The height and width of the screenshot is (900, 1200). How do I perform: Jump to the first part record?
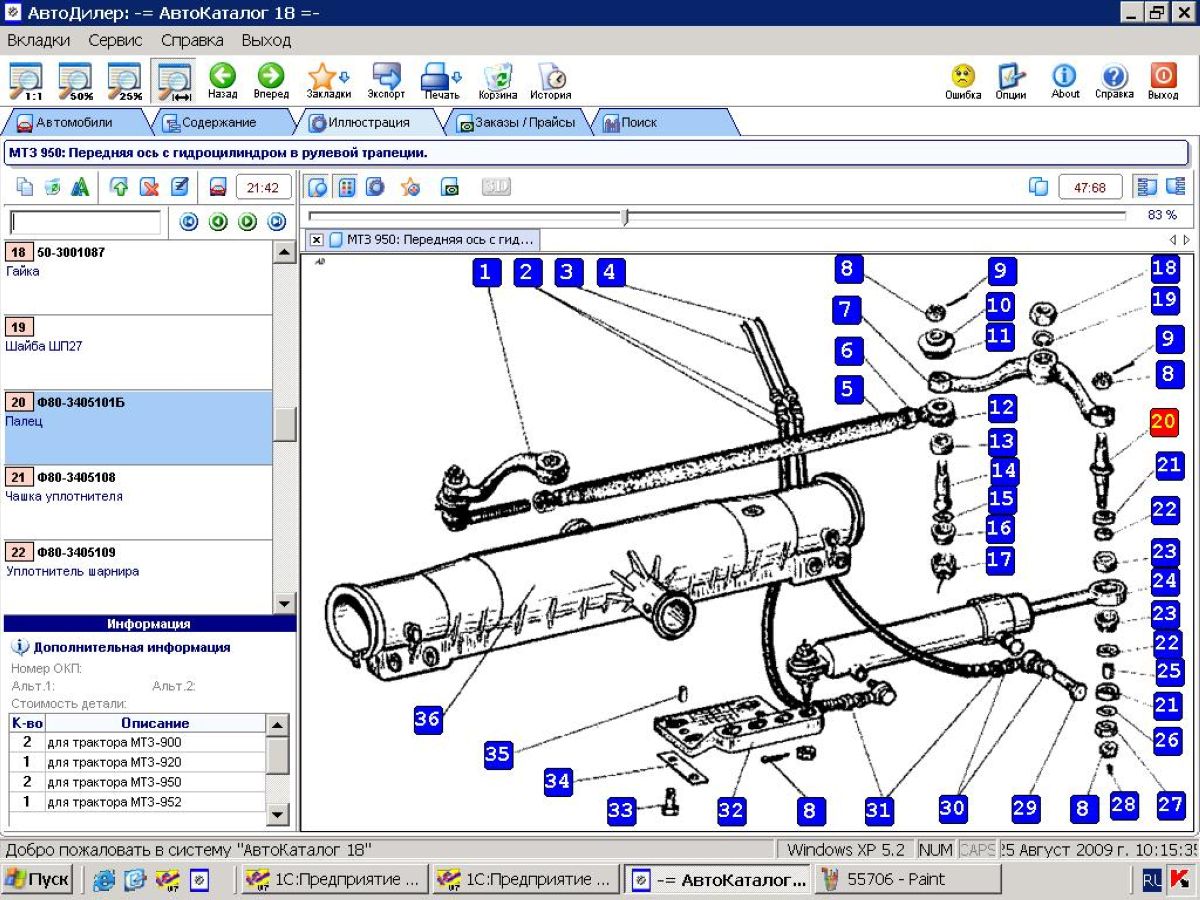(x=189, y=222)
